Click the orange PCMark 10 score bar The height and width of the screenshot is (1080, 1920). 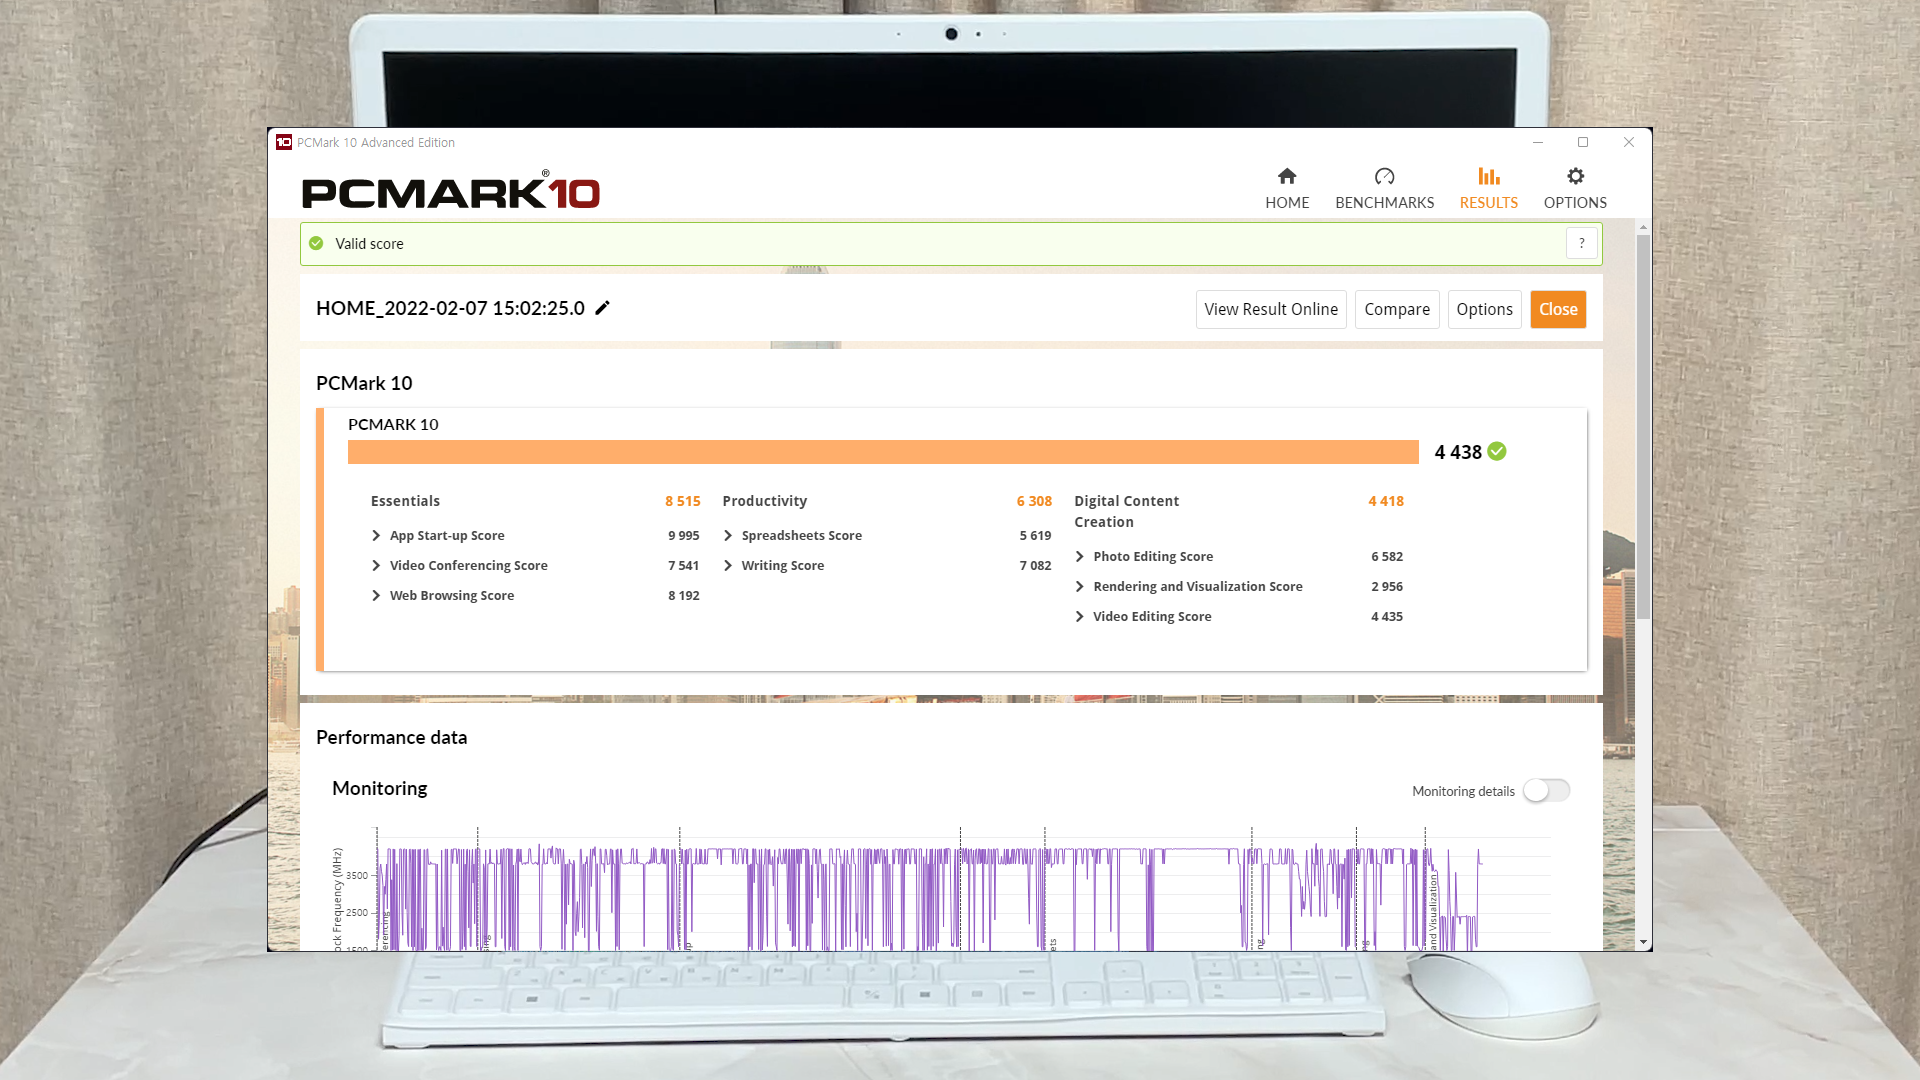click(x=882, y=452)
